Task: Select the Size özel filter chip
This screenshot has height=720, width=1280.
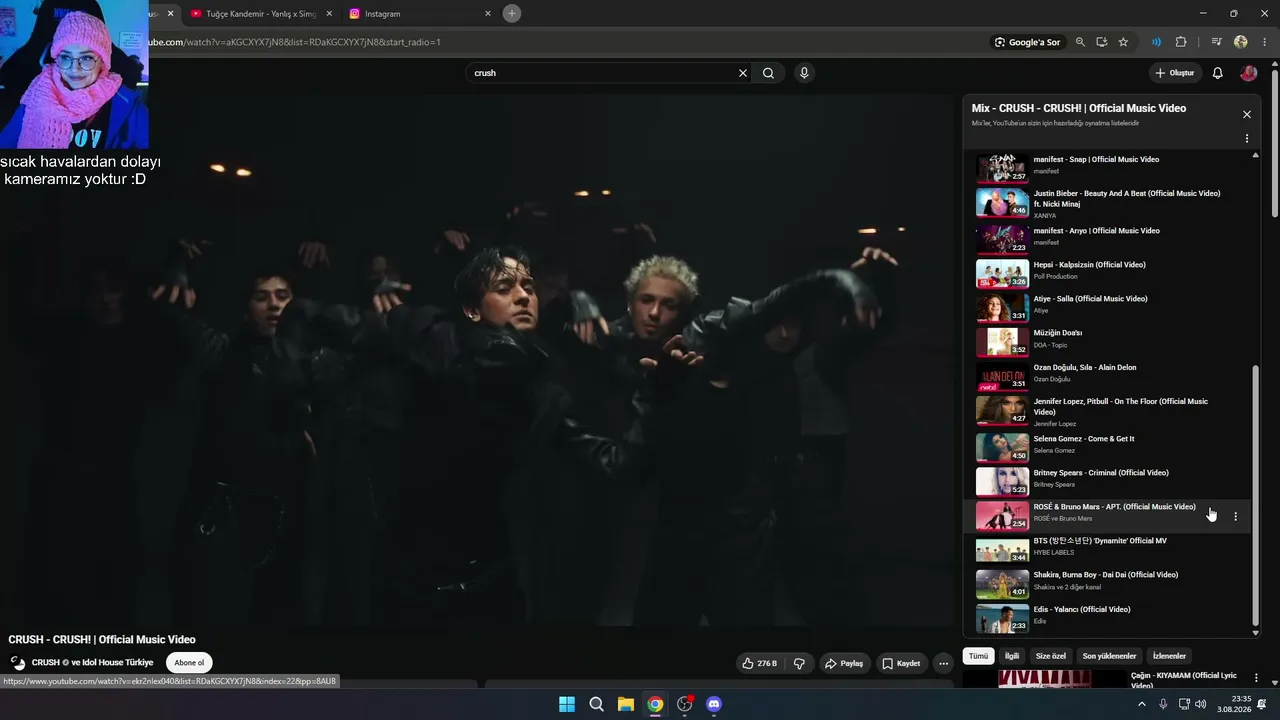Action: (x=1051, y=656)
